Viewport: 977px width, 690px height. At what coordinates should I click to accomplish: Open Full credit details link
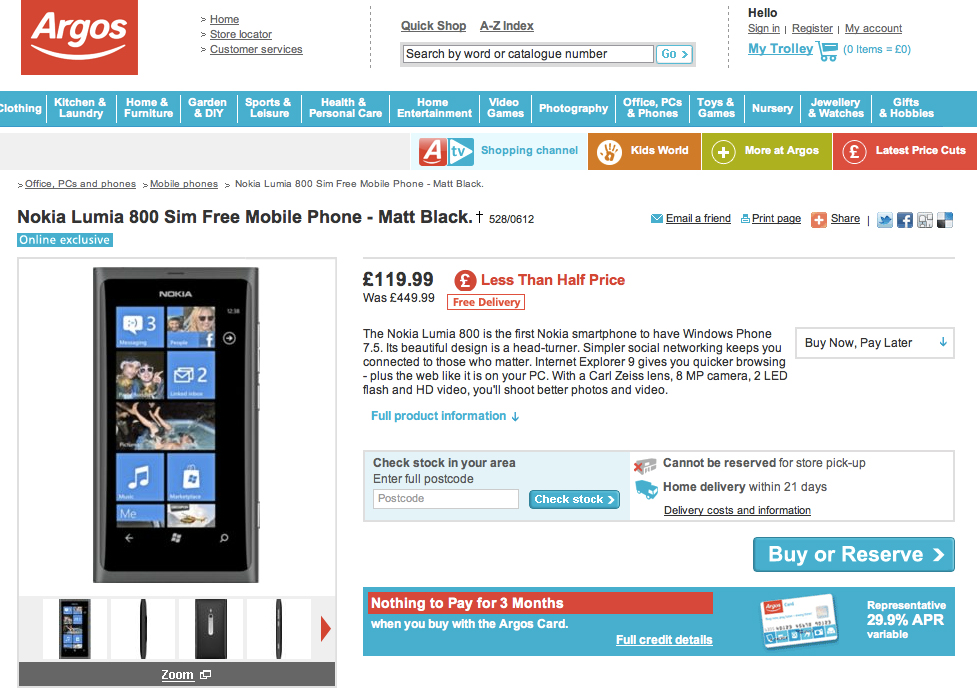[664, 640]
